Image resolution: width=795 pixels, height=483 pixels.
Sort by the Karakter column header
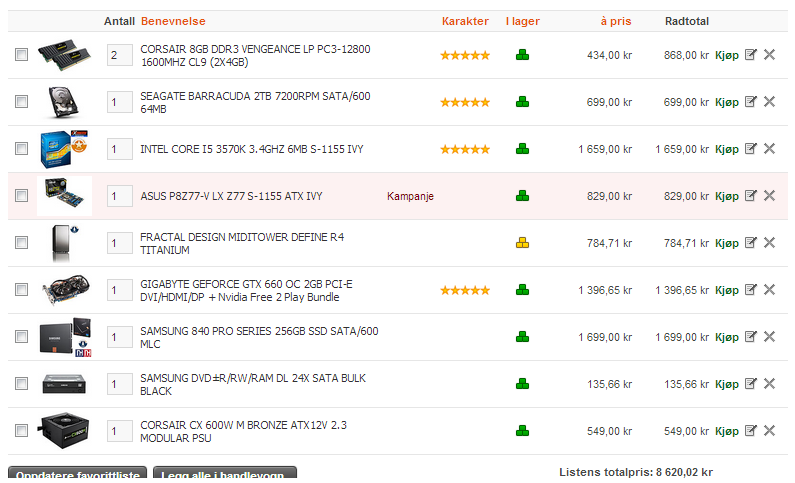tap(465, 21)
